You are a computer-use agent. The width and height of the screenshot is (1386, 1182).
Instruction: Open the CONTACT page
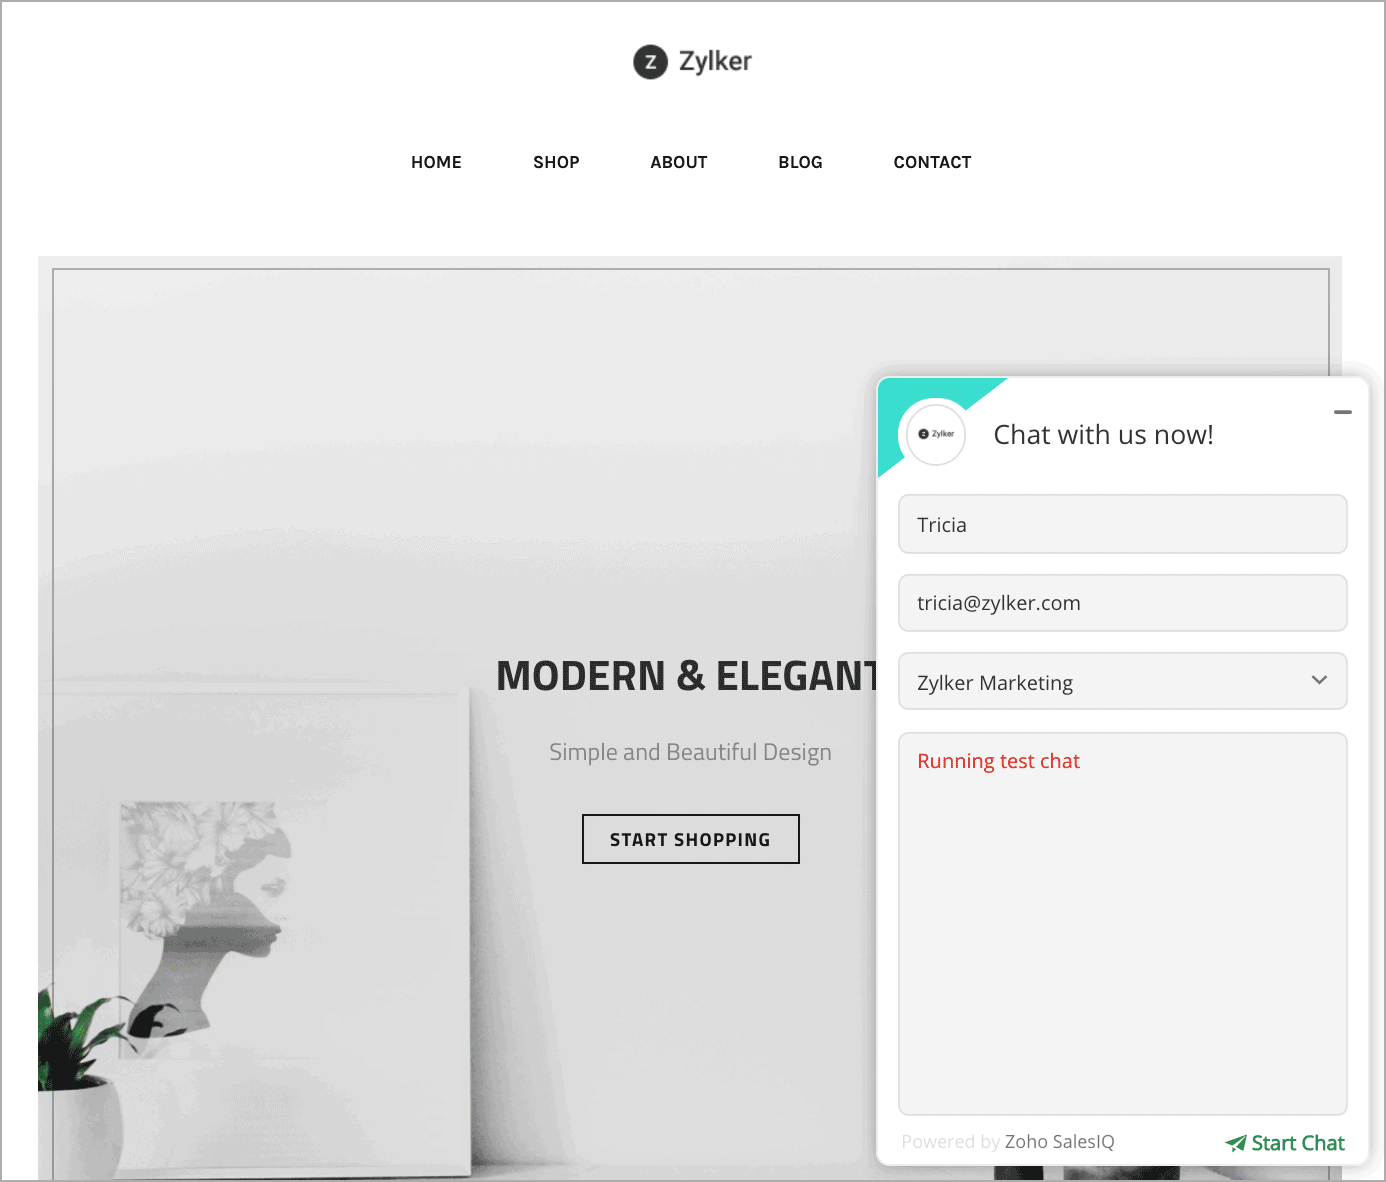coord(932,162)
